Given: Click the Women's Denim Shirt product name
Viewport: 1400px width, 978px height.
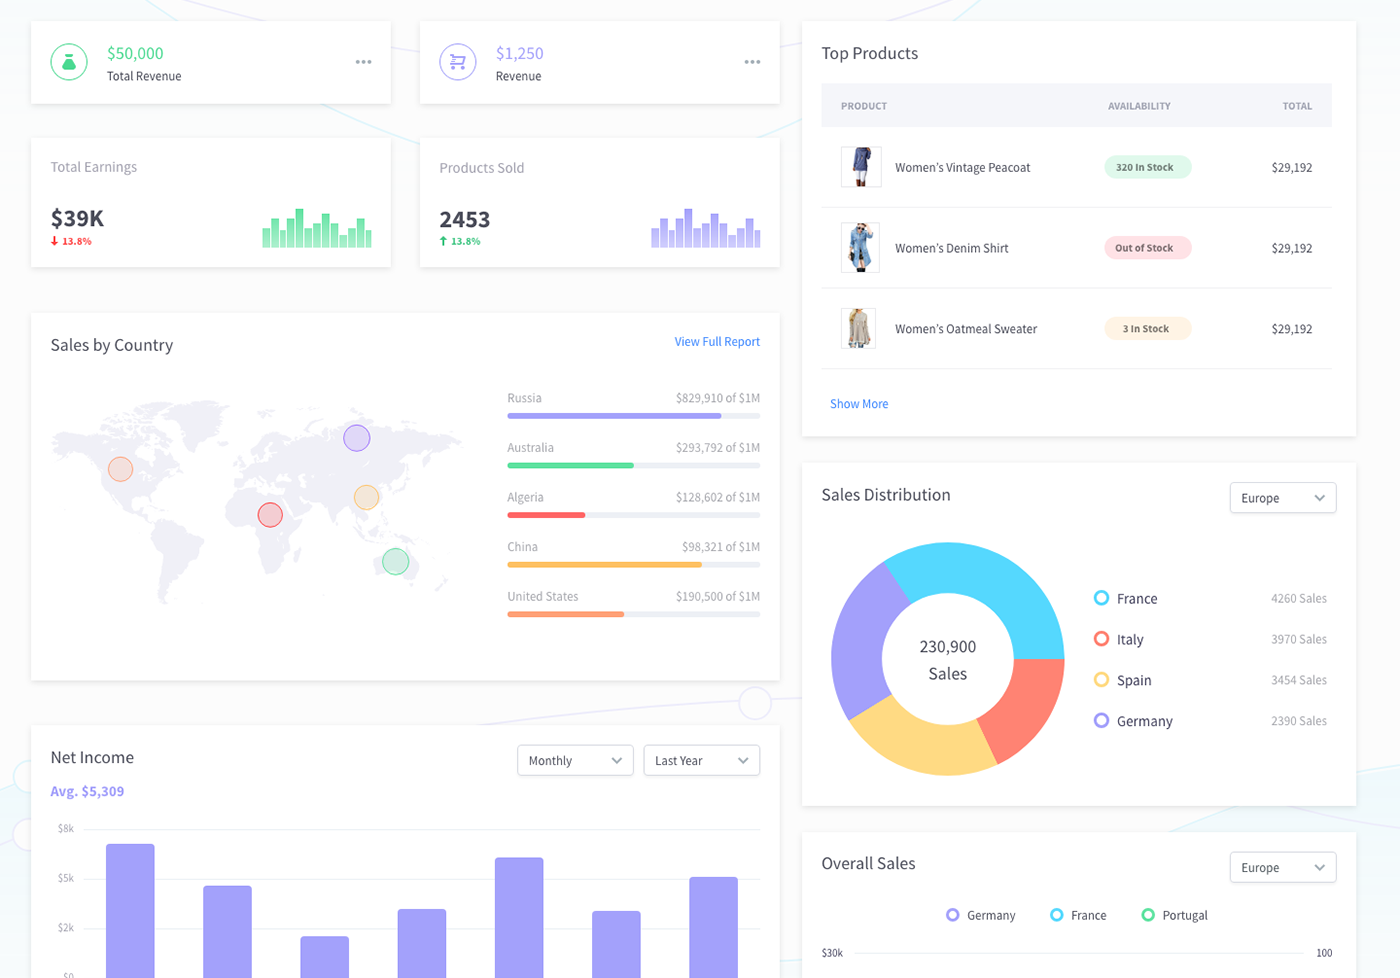Looking at the screenshot, I should [951, 248].
